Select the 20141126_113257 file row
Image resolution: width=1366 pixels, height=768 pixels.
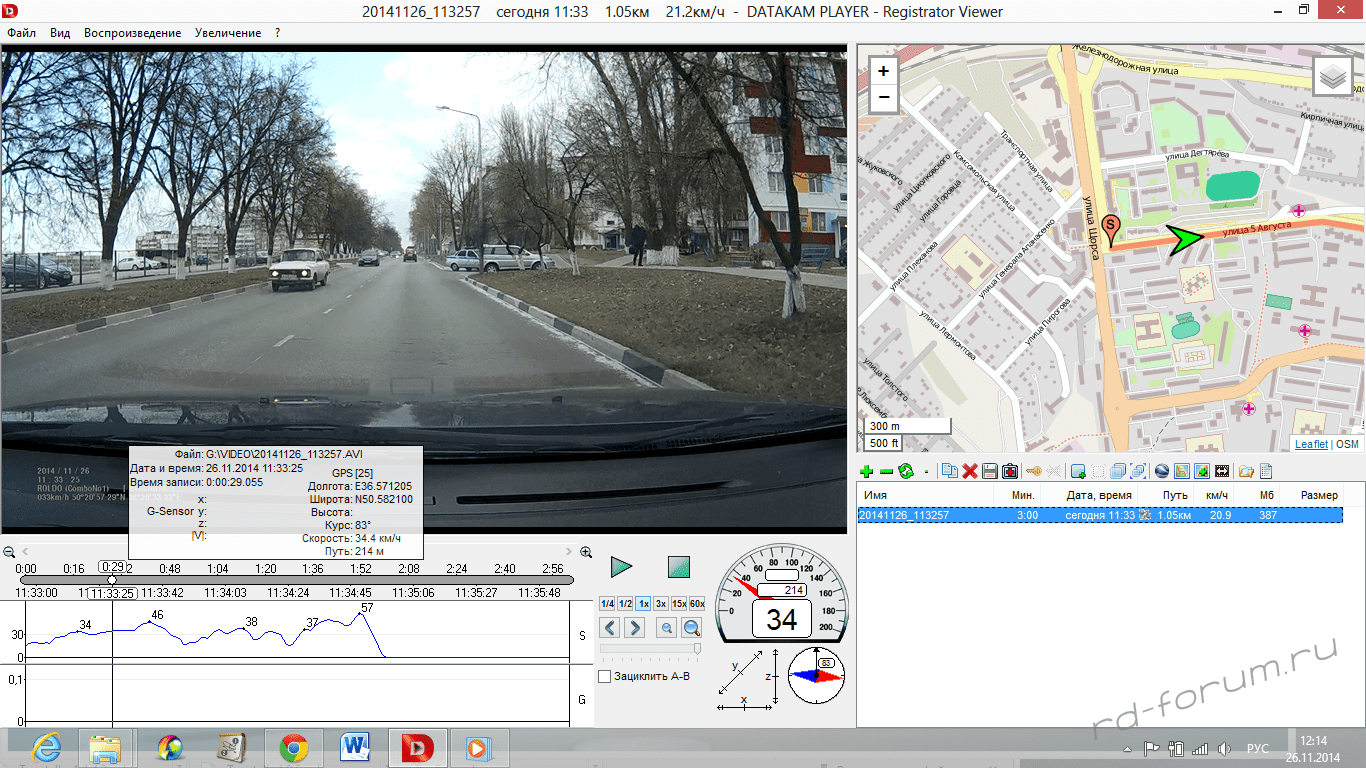coord(1000,515)
